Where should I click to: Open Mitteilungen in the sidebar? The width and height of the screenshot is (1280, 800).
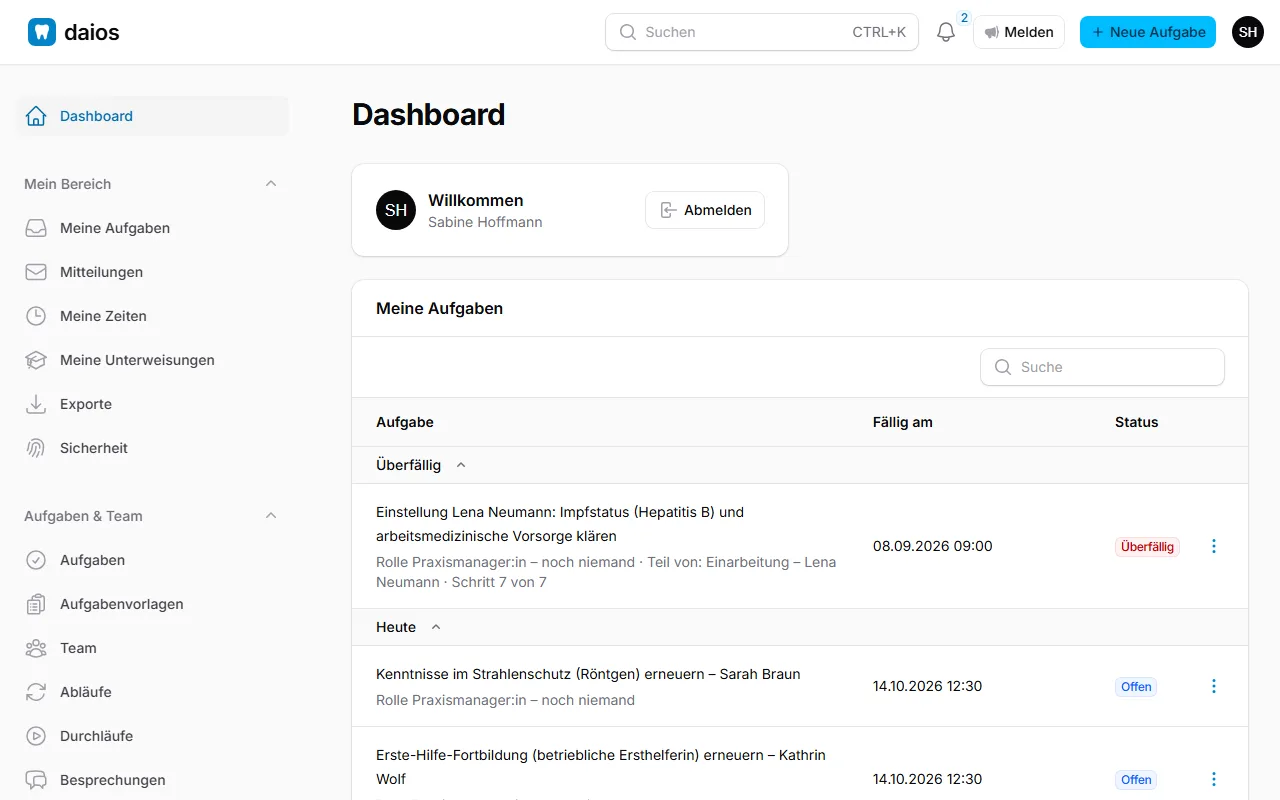(x=152, y=272)
